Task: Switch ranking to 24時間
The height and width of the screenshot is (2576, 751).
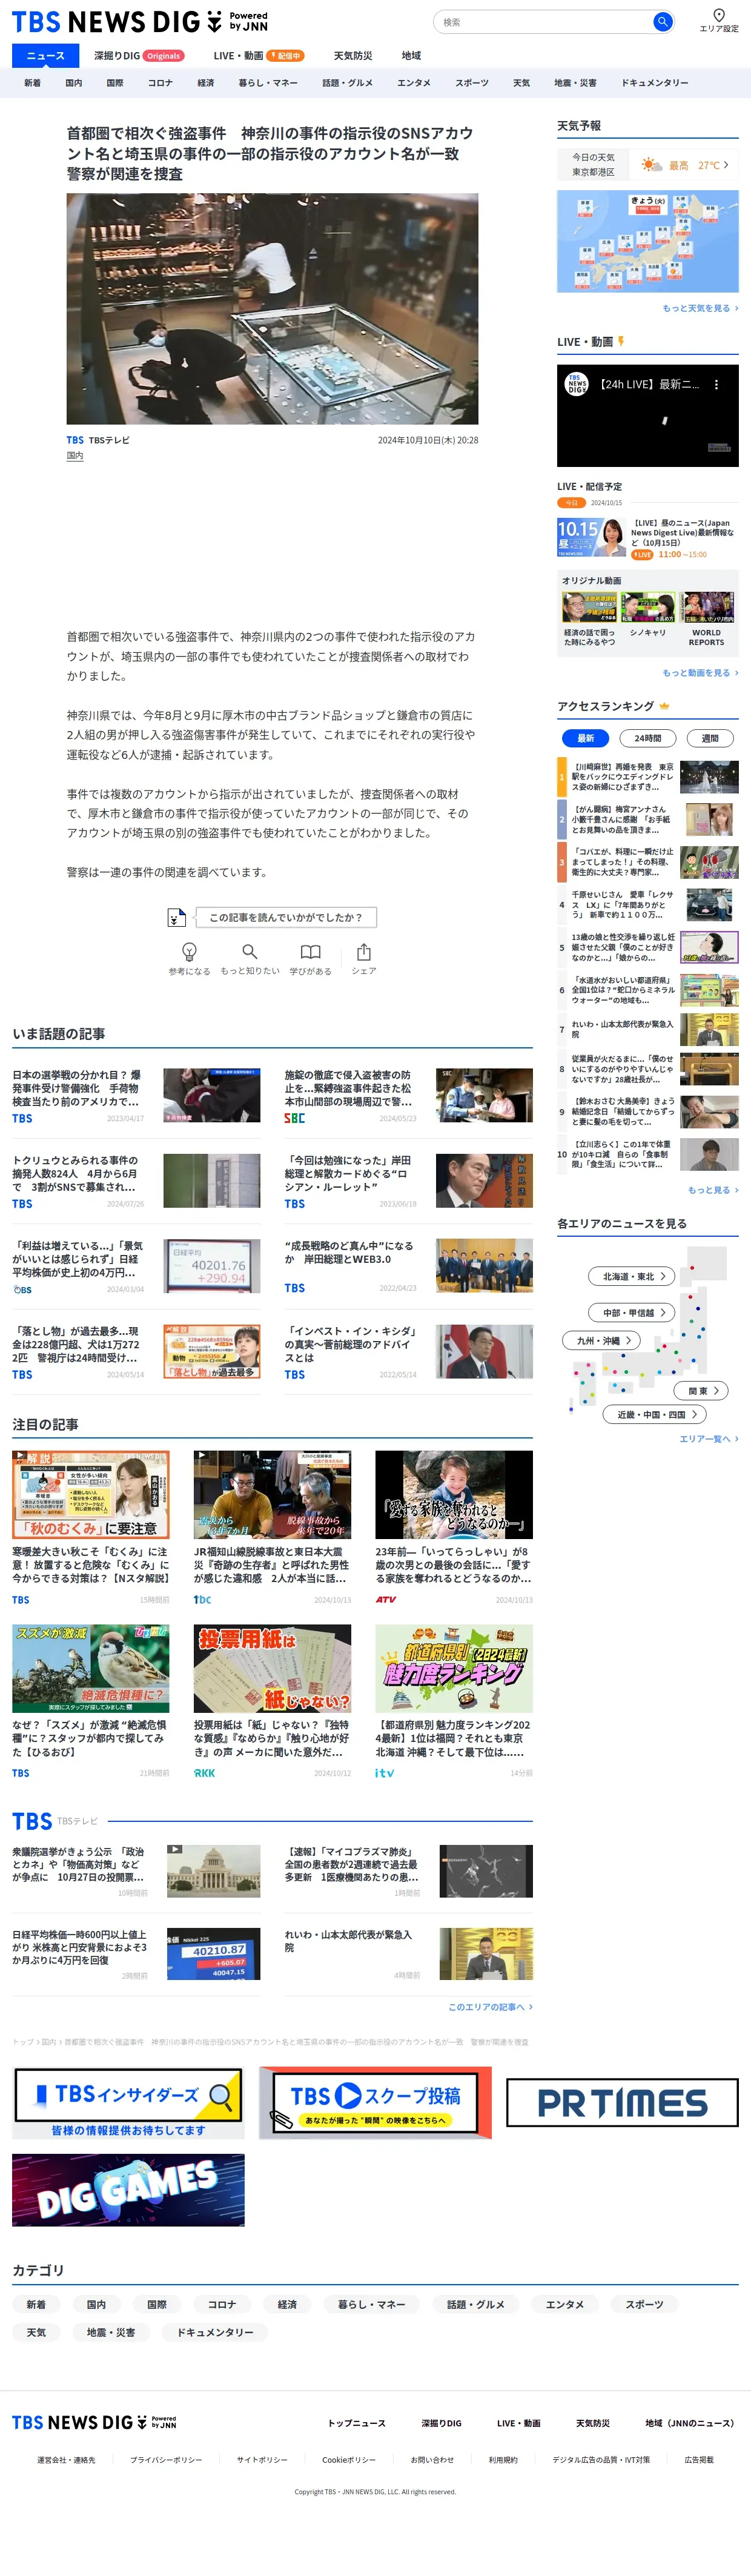Action: (648, 738)
